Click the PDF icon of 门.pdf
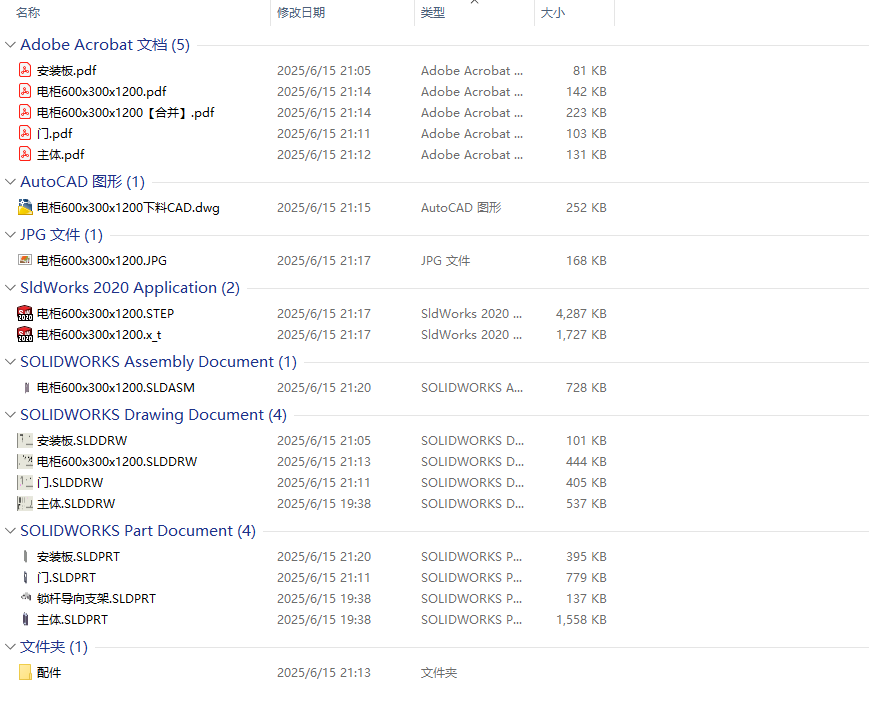The height and width of the screenshot is (705, 869). pyautogui.click(x=25, y=133)
